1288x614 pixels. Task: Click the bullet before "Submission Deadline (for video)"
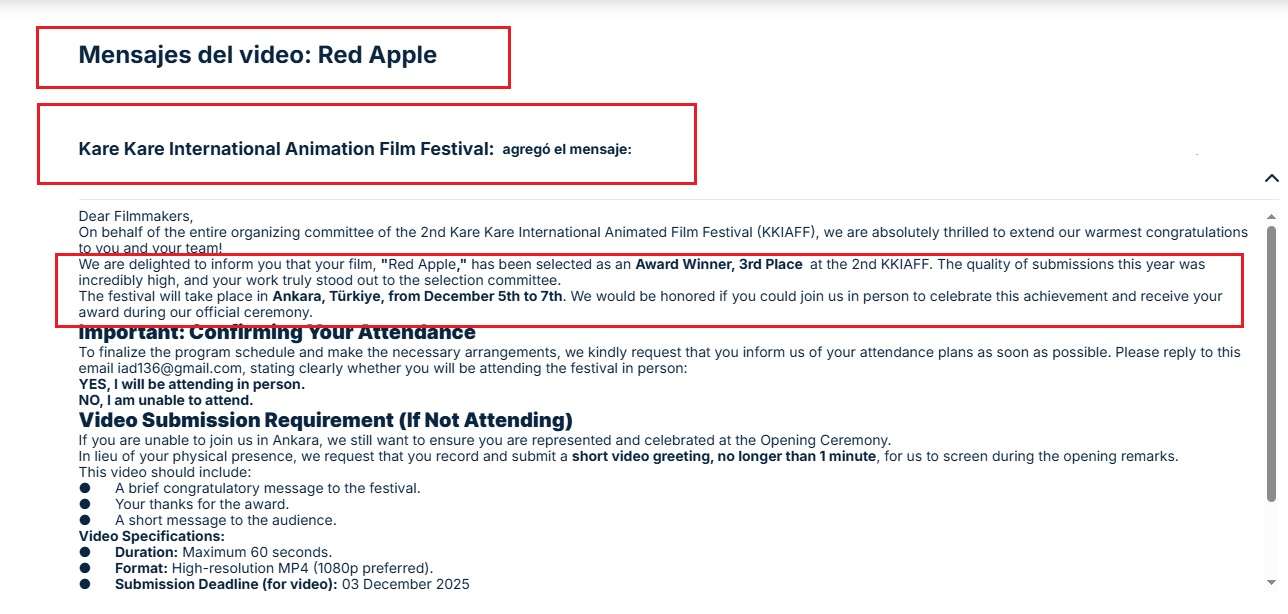click(85, 584)
